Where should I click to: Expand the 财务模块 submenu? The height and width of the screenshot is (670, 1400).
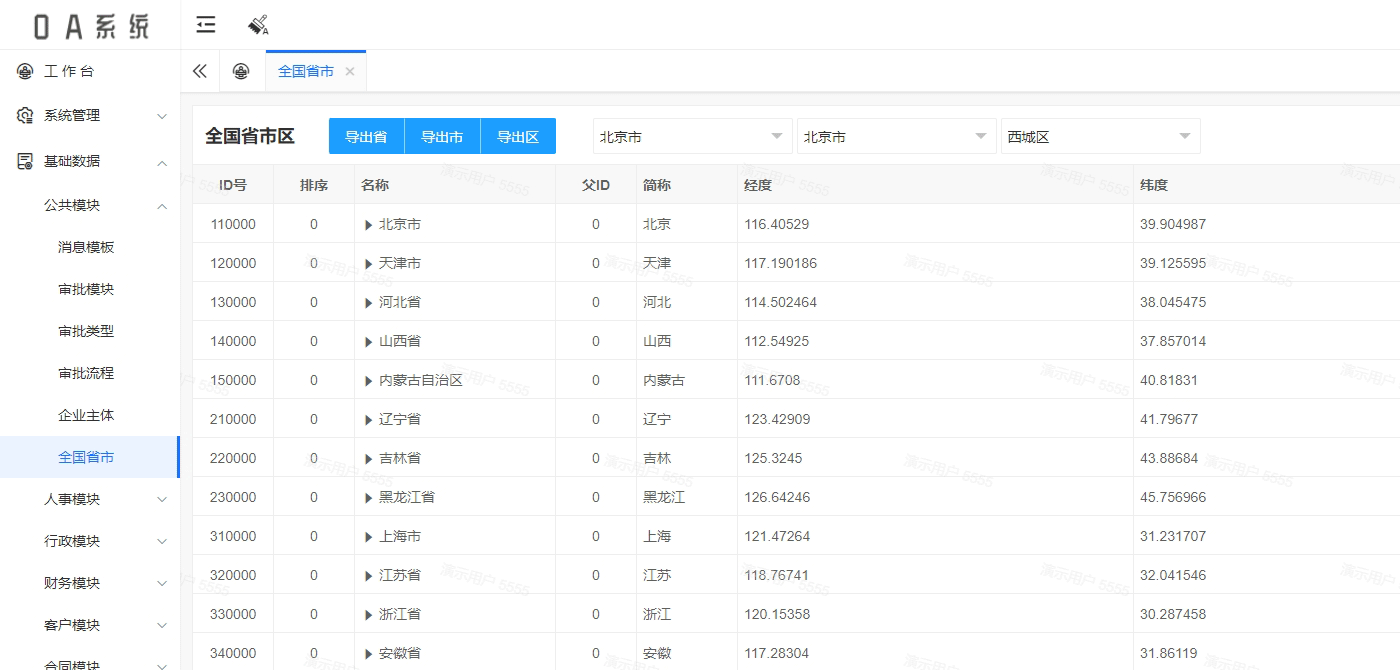tap(90, 583)
